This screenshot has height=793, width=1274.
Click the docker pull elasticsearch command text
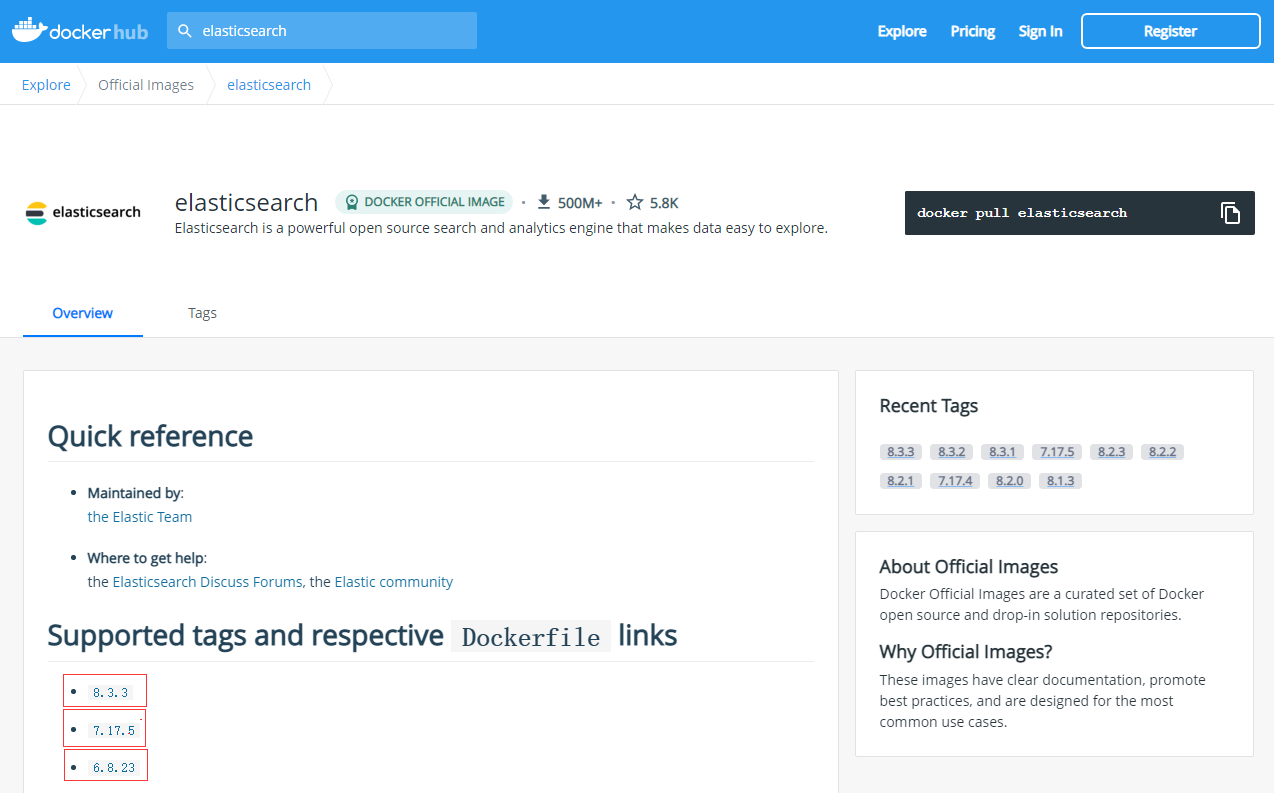click(x=1022, y=213)
